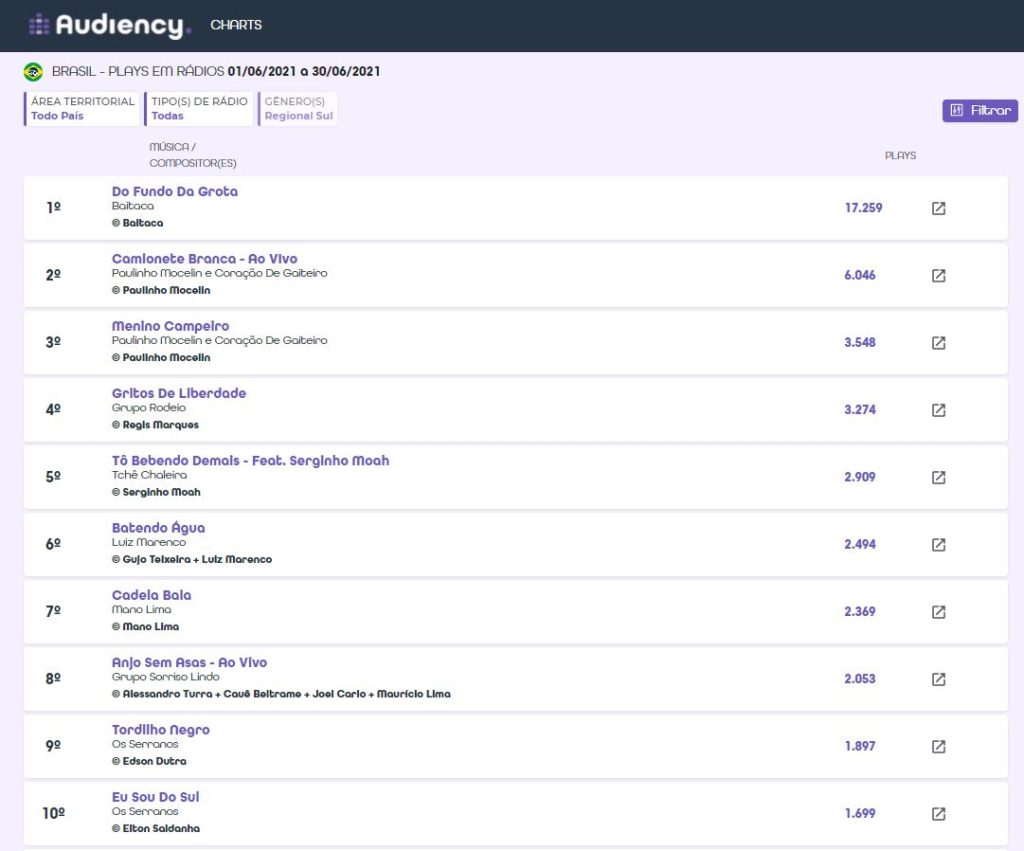
Task: Open external link icon for Menino Campeiro
Action: [938, 343]
